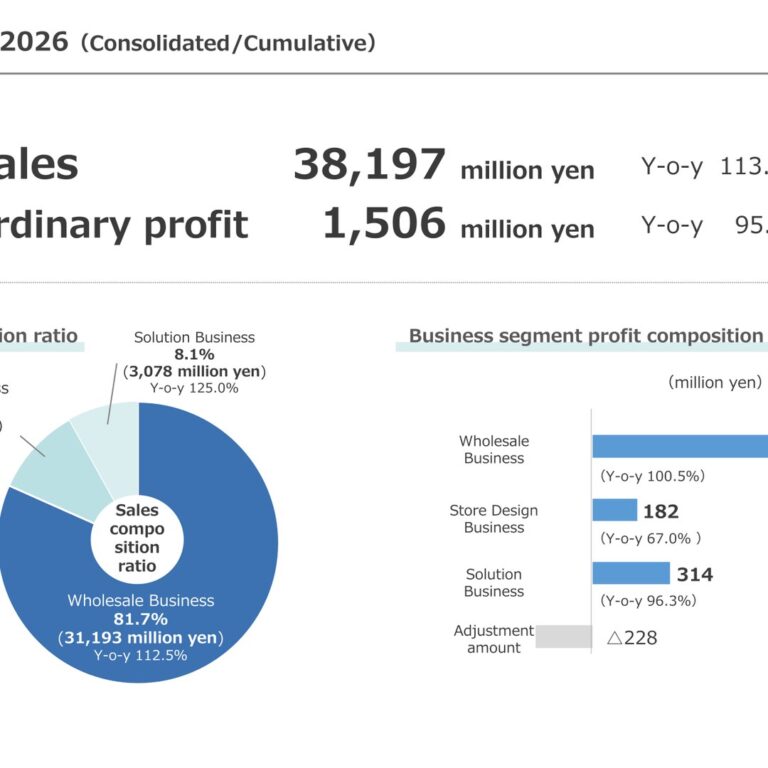
Task: Click '(Y-o-y 100.5%)' under Wholesale bar
Action: [x=652, y=476]
